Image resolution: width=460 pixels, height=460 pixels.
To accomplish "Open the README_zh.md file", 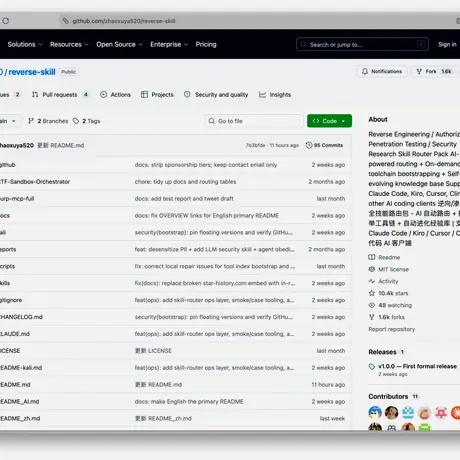I will (x=20, y=419).
